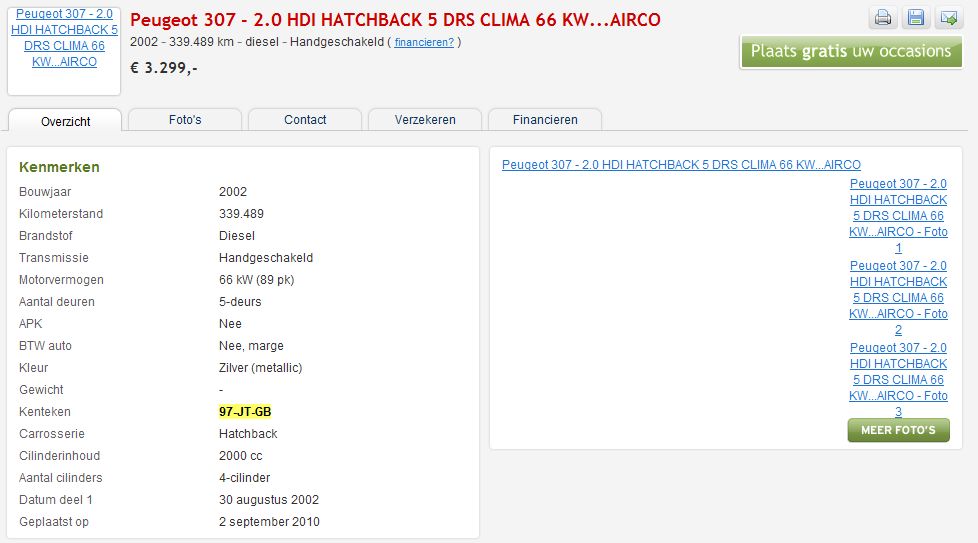Screen dimensions: 978x543
Task: Select the highlighted license plate 97-JT-GB
Action: click(245, 411)
